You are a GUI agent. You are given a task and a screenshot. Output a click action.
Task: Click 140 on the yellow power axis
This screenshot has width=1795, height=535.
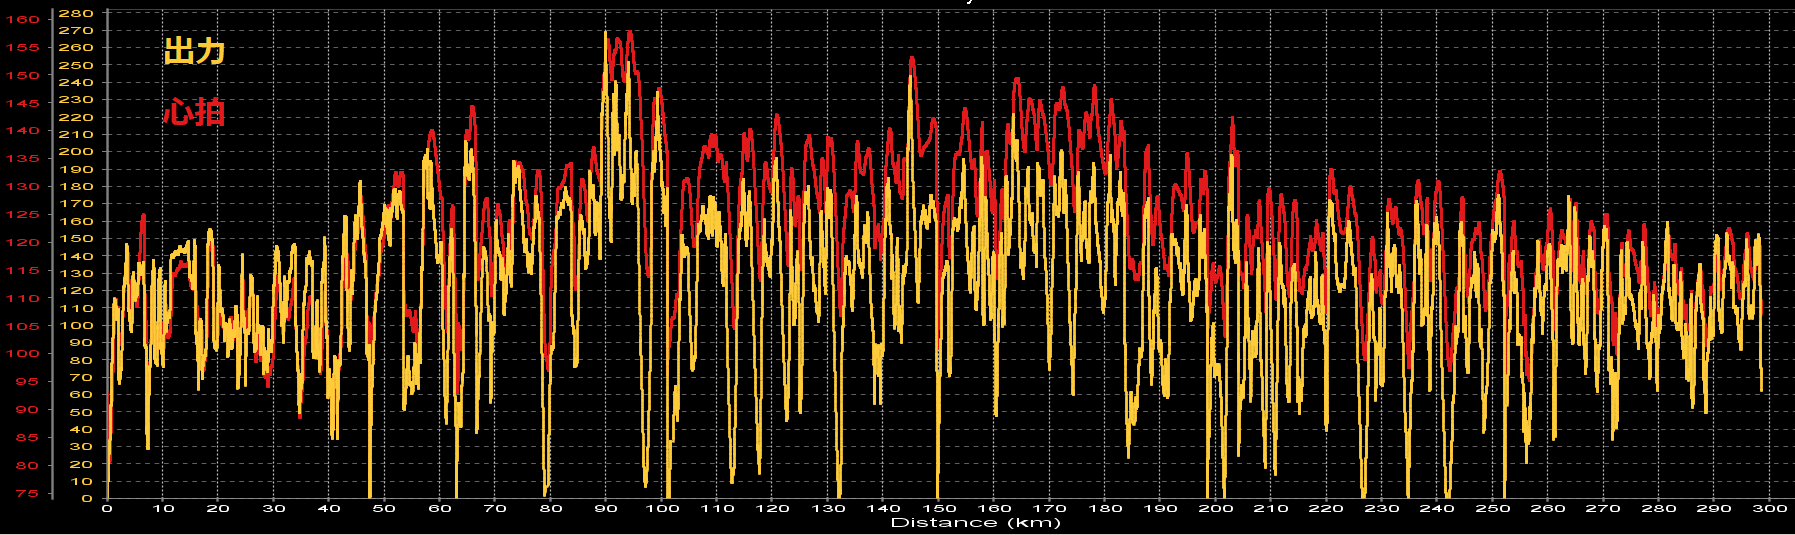tap(76, 256)
